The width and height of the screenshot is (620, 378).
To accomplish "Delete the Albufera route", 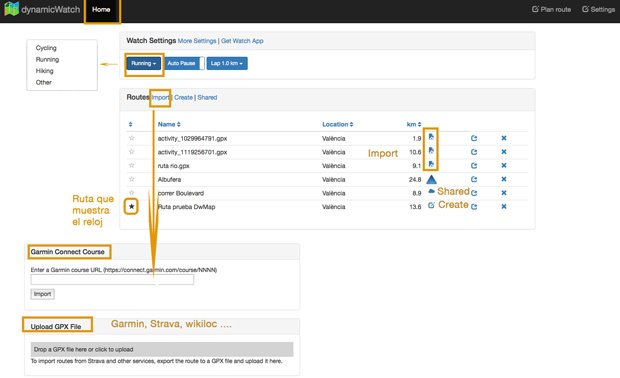I will tap(504, 179).
